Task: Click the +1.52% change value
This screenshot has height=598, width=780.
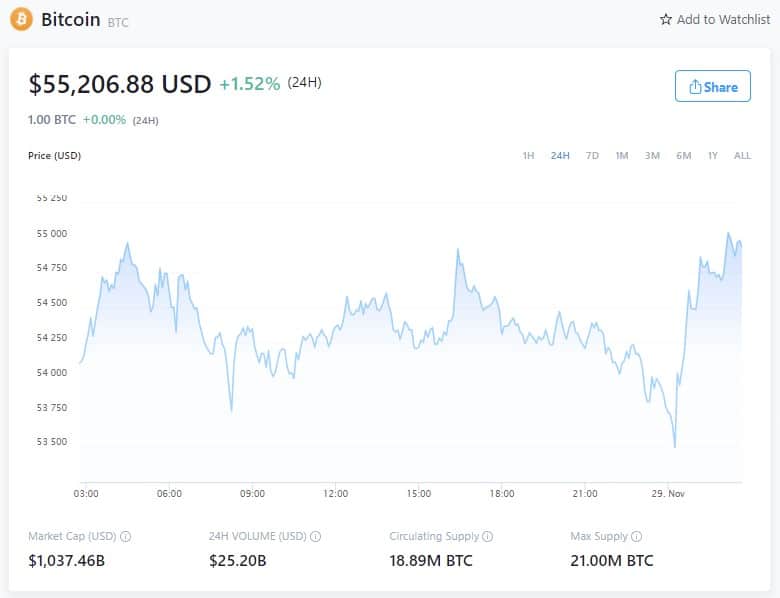Action: tap(250, 84)
